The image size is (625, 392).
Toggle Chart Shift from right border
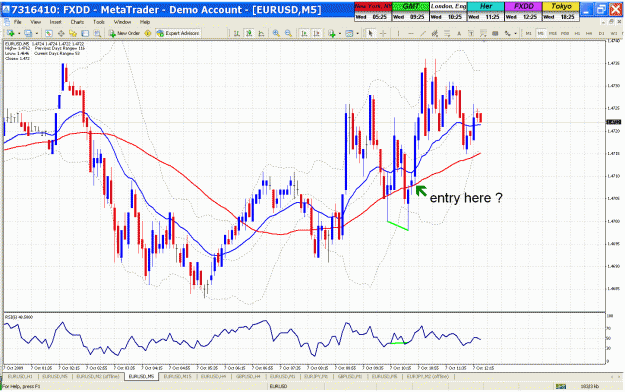click(316, 33)
